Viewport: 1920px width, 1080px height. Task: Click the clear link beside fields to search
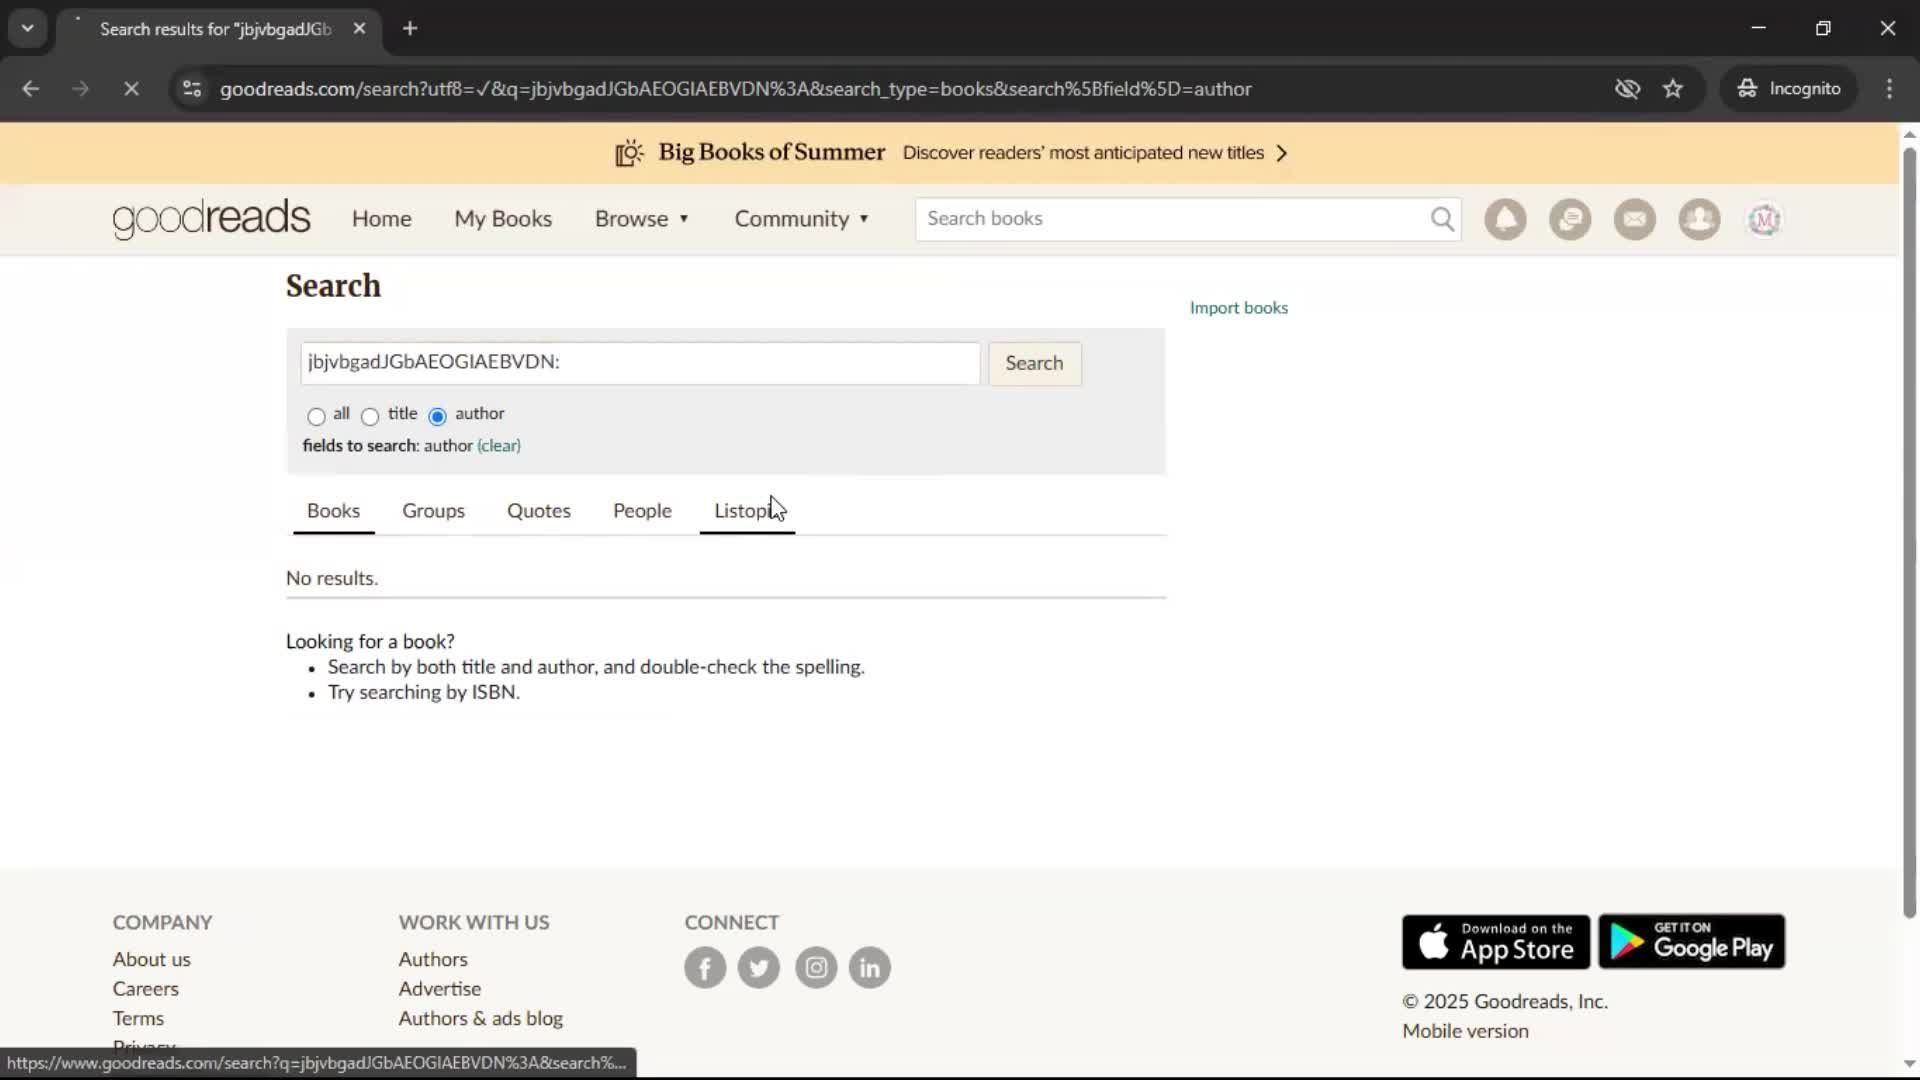[x=499, y=446]
